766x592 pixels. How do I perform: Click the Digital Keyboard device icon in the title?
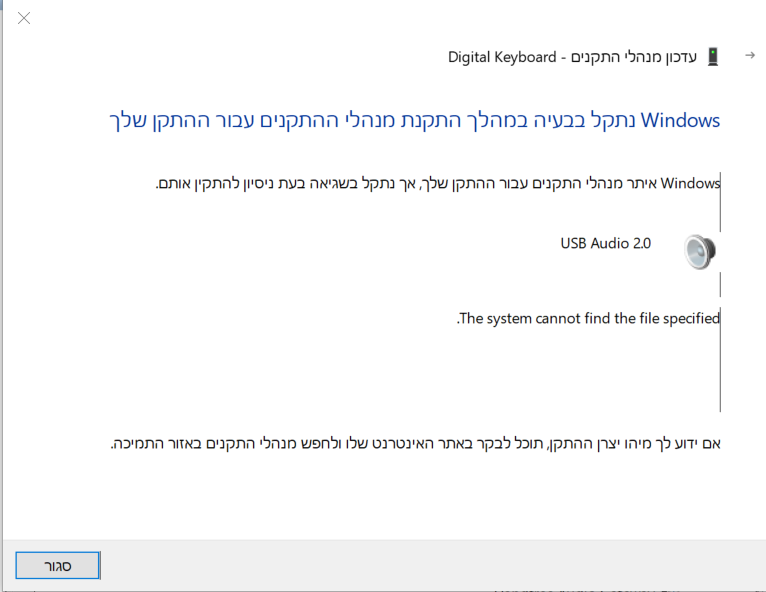pyautogui.click(x=713, y=57)
